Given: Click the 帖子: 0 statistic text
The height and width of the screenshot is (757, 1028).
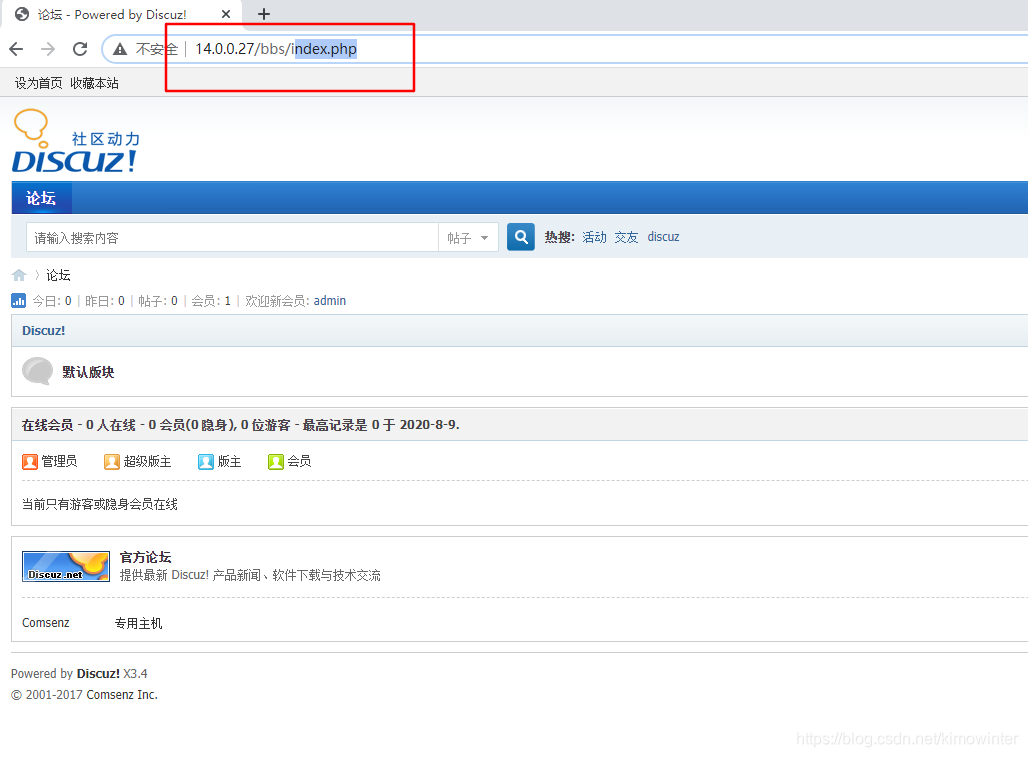Looking at the screenshot, I should tap(158, 301).
